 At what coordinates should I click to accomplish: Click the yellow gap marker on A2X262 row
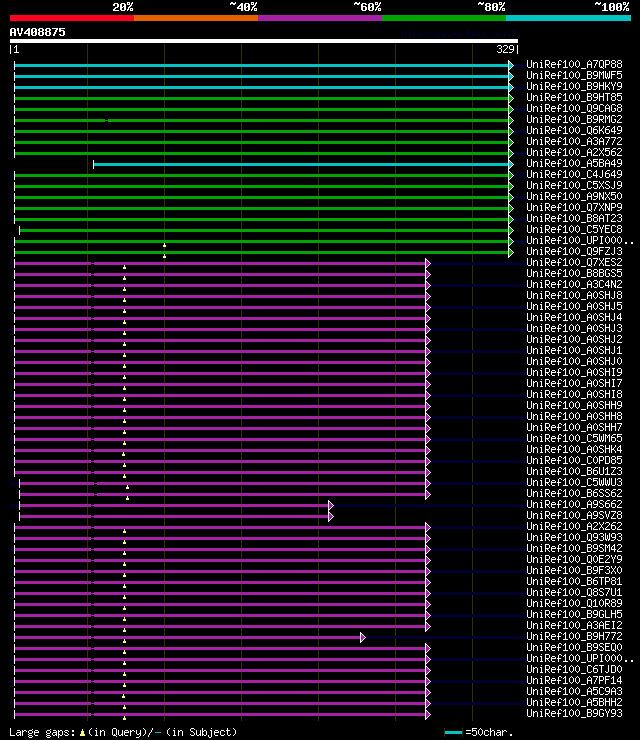[125, 531]
